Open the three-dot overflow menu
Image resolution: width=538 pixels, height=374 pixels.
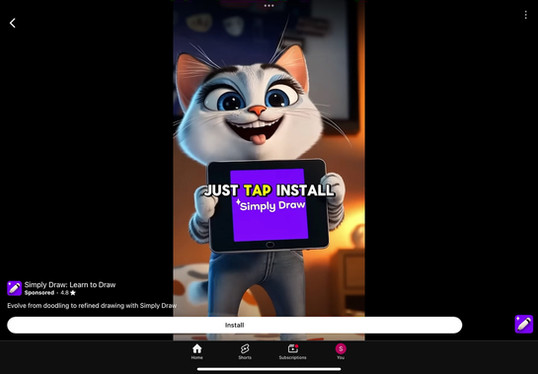526,15
